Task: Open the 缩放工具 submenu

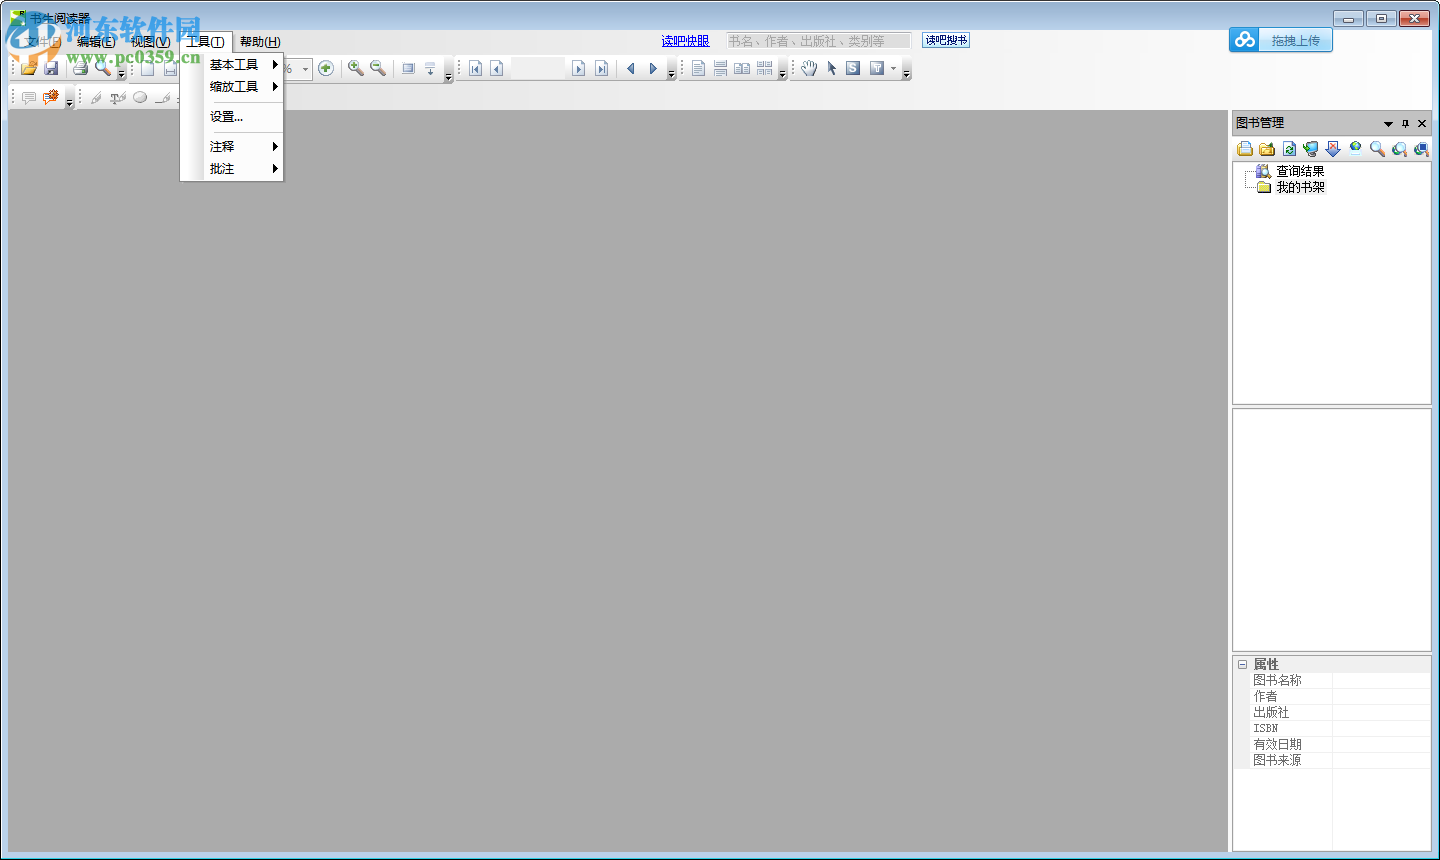Action: tap(243, 86)
